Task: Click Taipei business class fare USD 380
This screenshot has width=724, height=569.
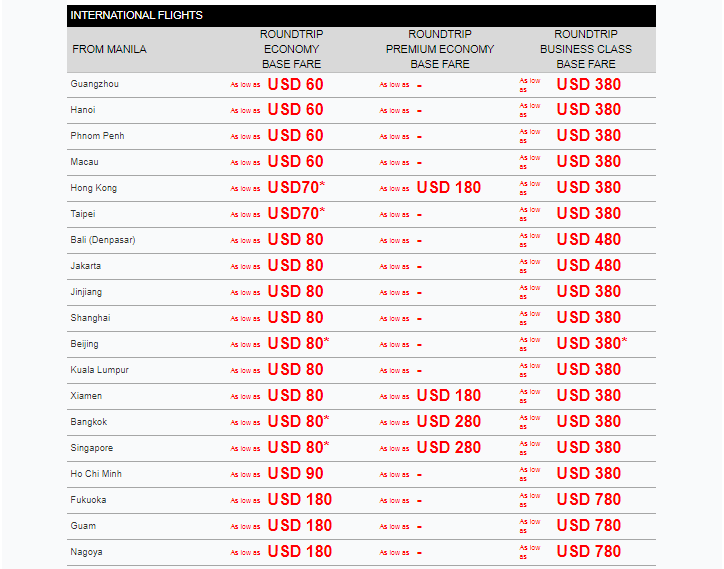Action: point(588,214)
